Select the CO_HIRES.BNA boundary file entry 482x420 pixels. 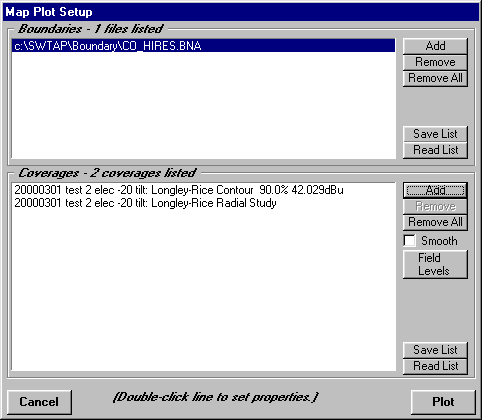203,46
